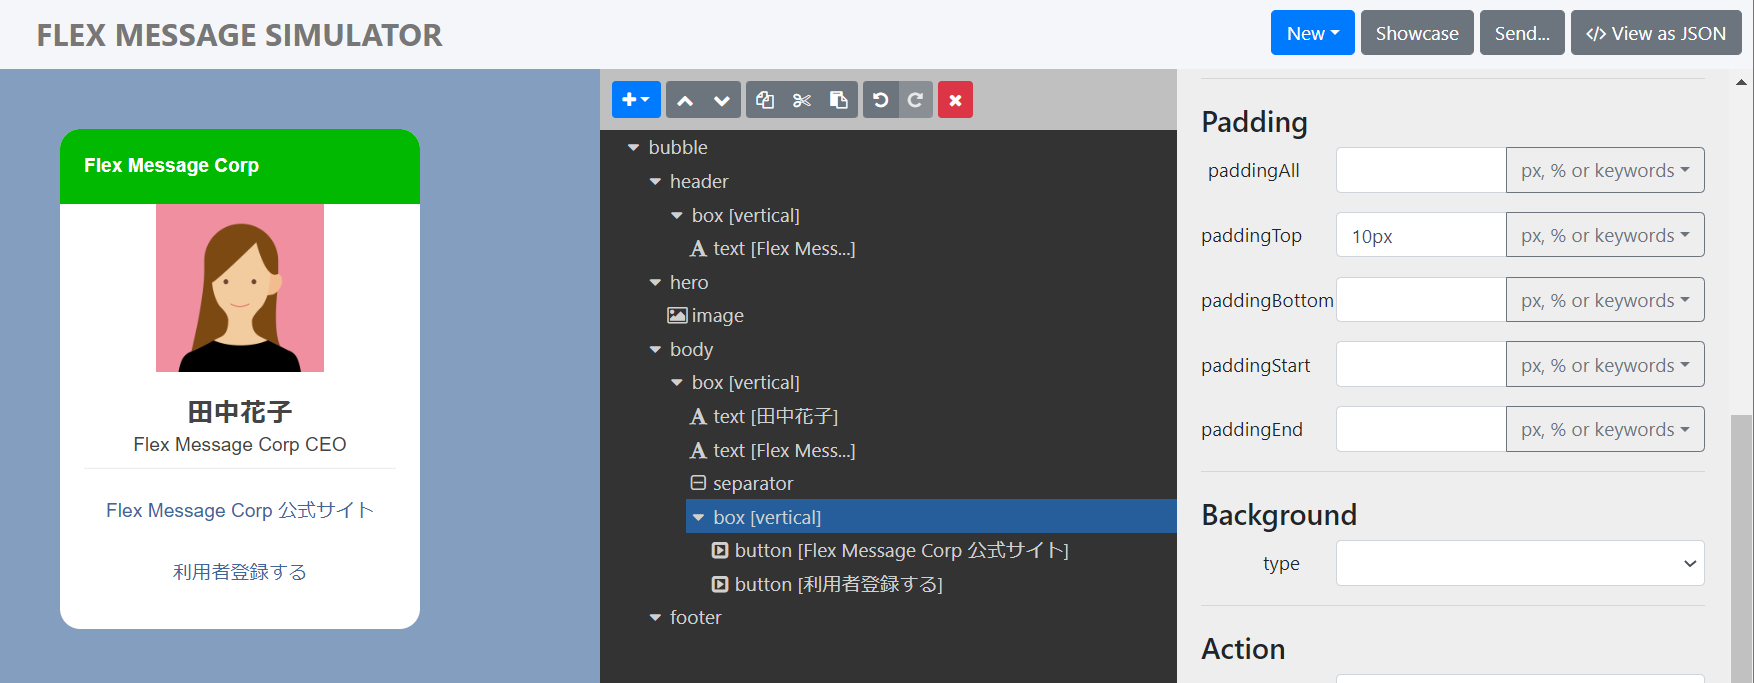Click the Showcase button
1754x683 pixels.
point(1416,34)
